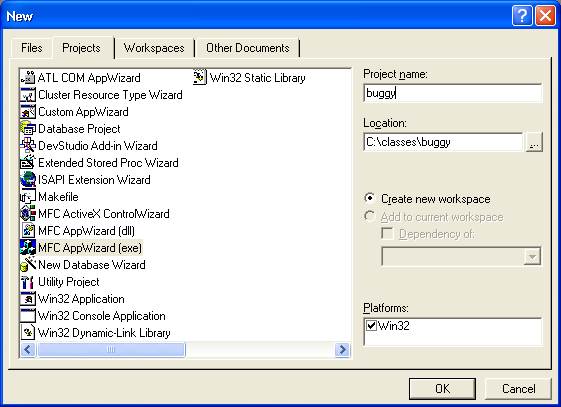Open the Workspaces tab
This screenshot has height=407, width=561.
[154, 48]
